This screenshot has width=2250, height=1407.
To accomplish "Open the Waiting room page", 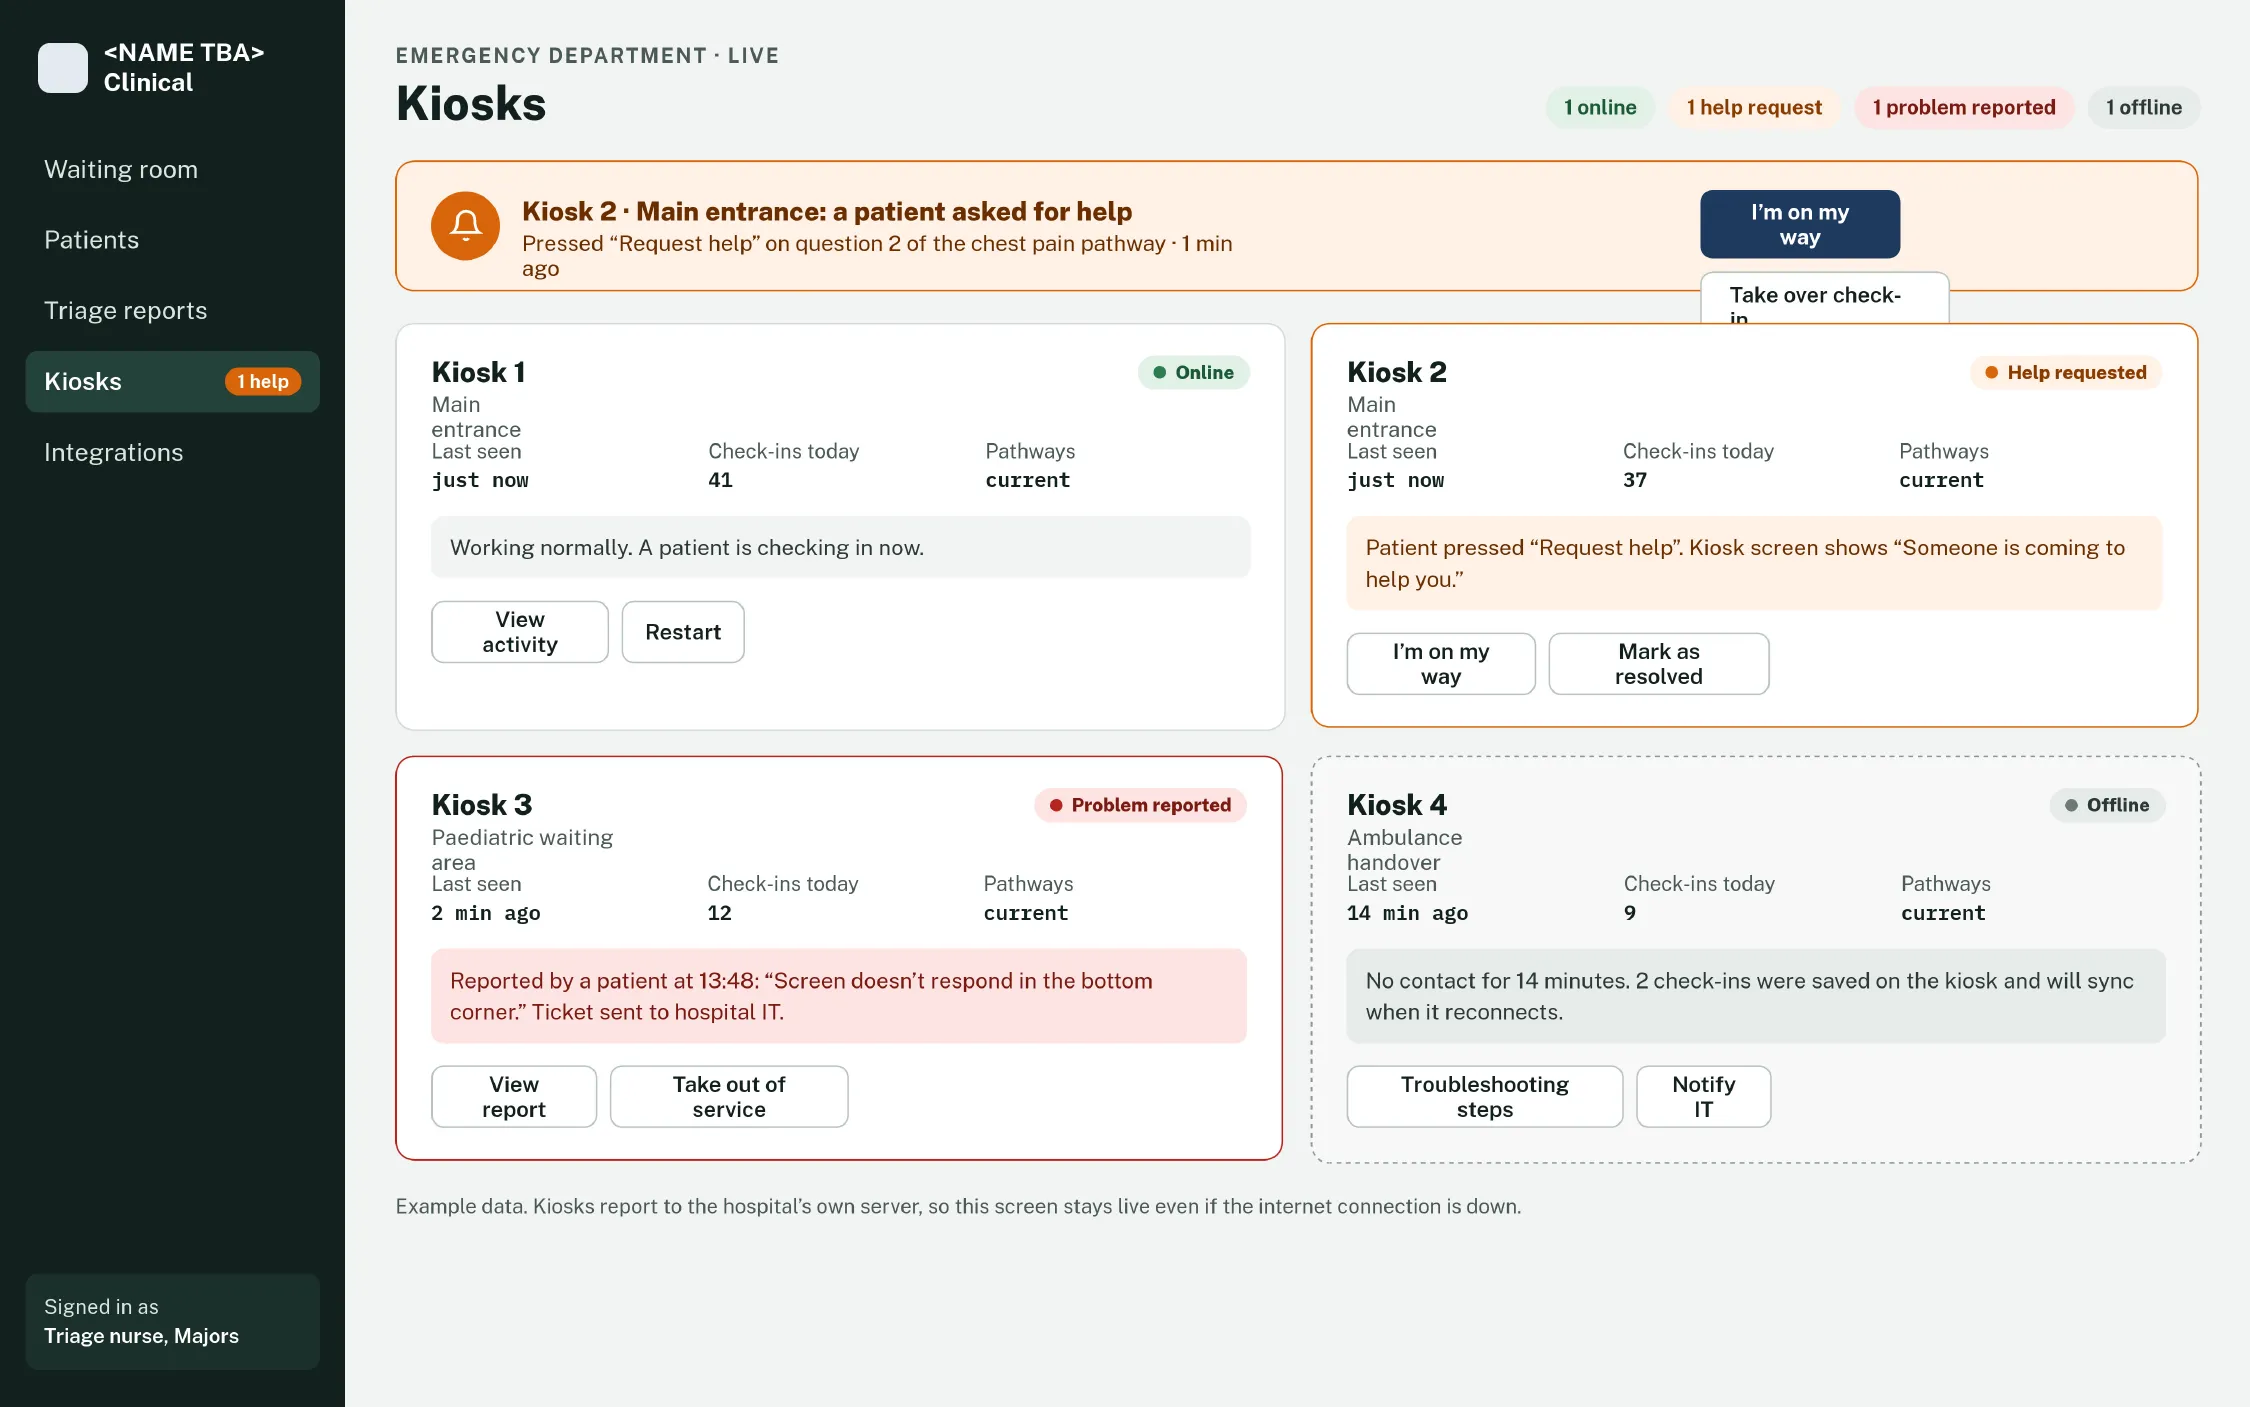I will (172, 169).
